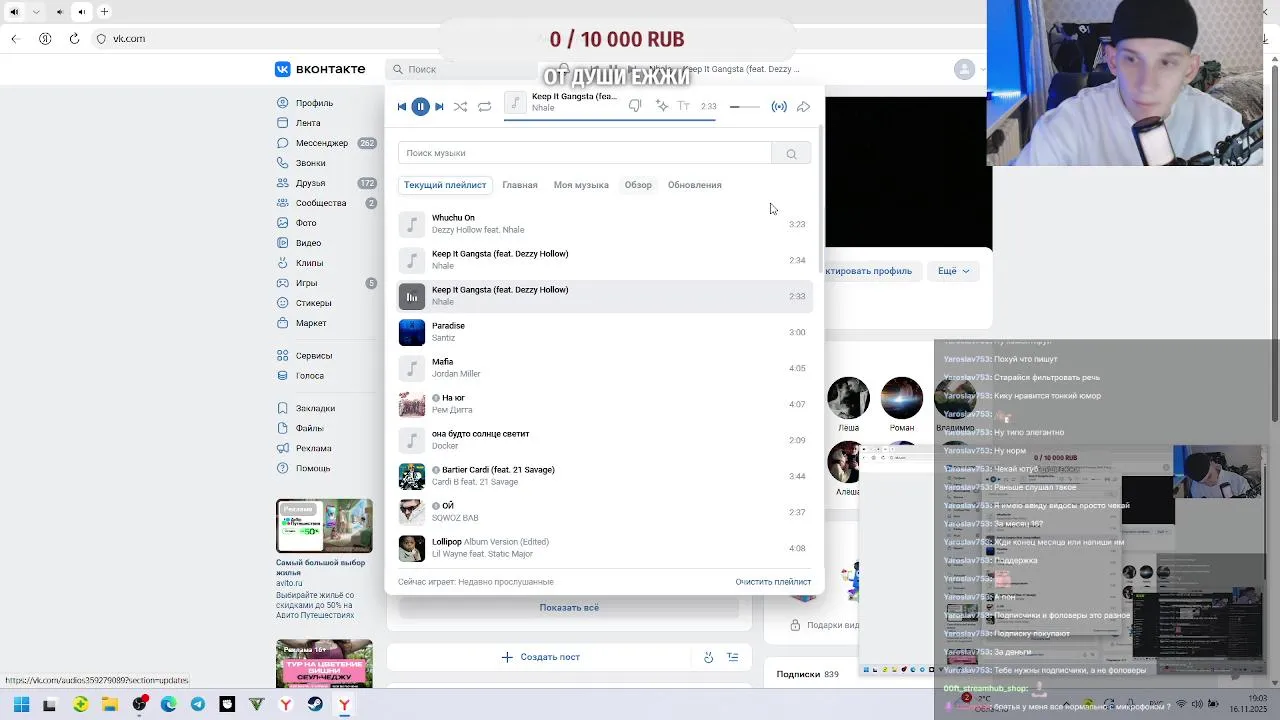Play the Mafia track by Jordan Miller
Viewport: 1280px width, 720px height.
605,368
